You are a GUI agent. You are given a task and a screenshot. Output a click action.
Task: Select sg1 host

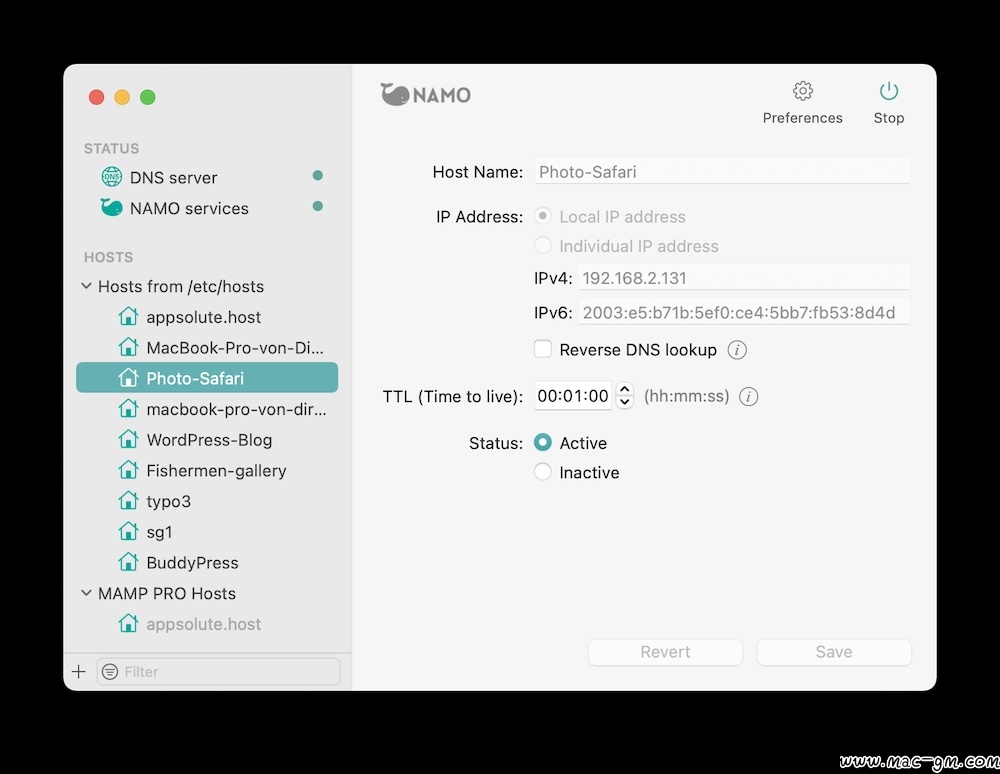click(207, 532)
